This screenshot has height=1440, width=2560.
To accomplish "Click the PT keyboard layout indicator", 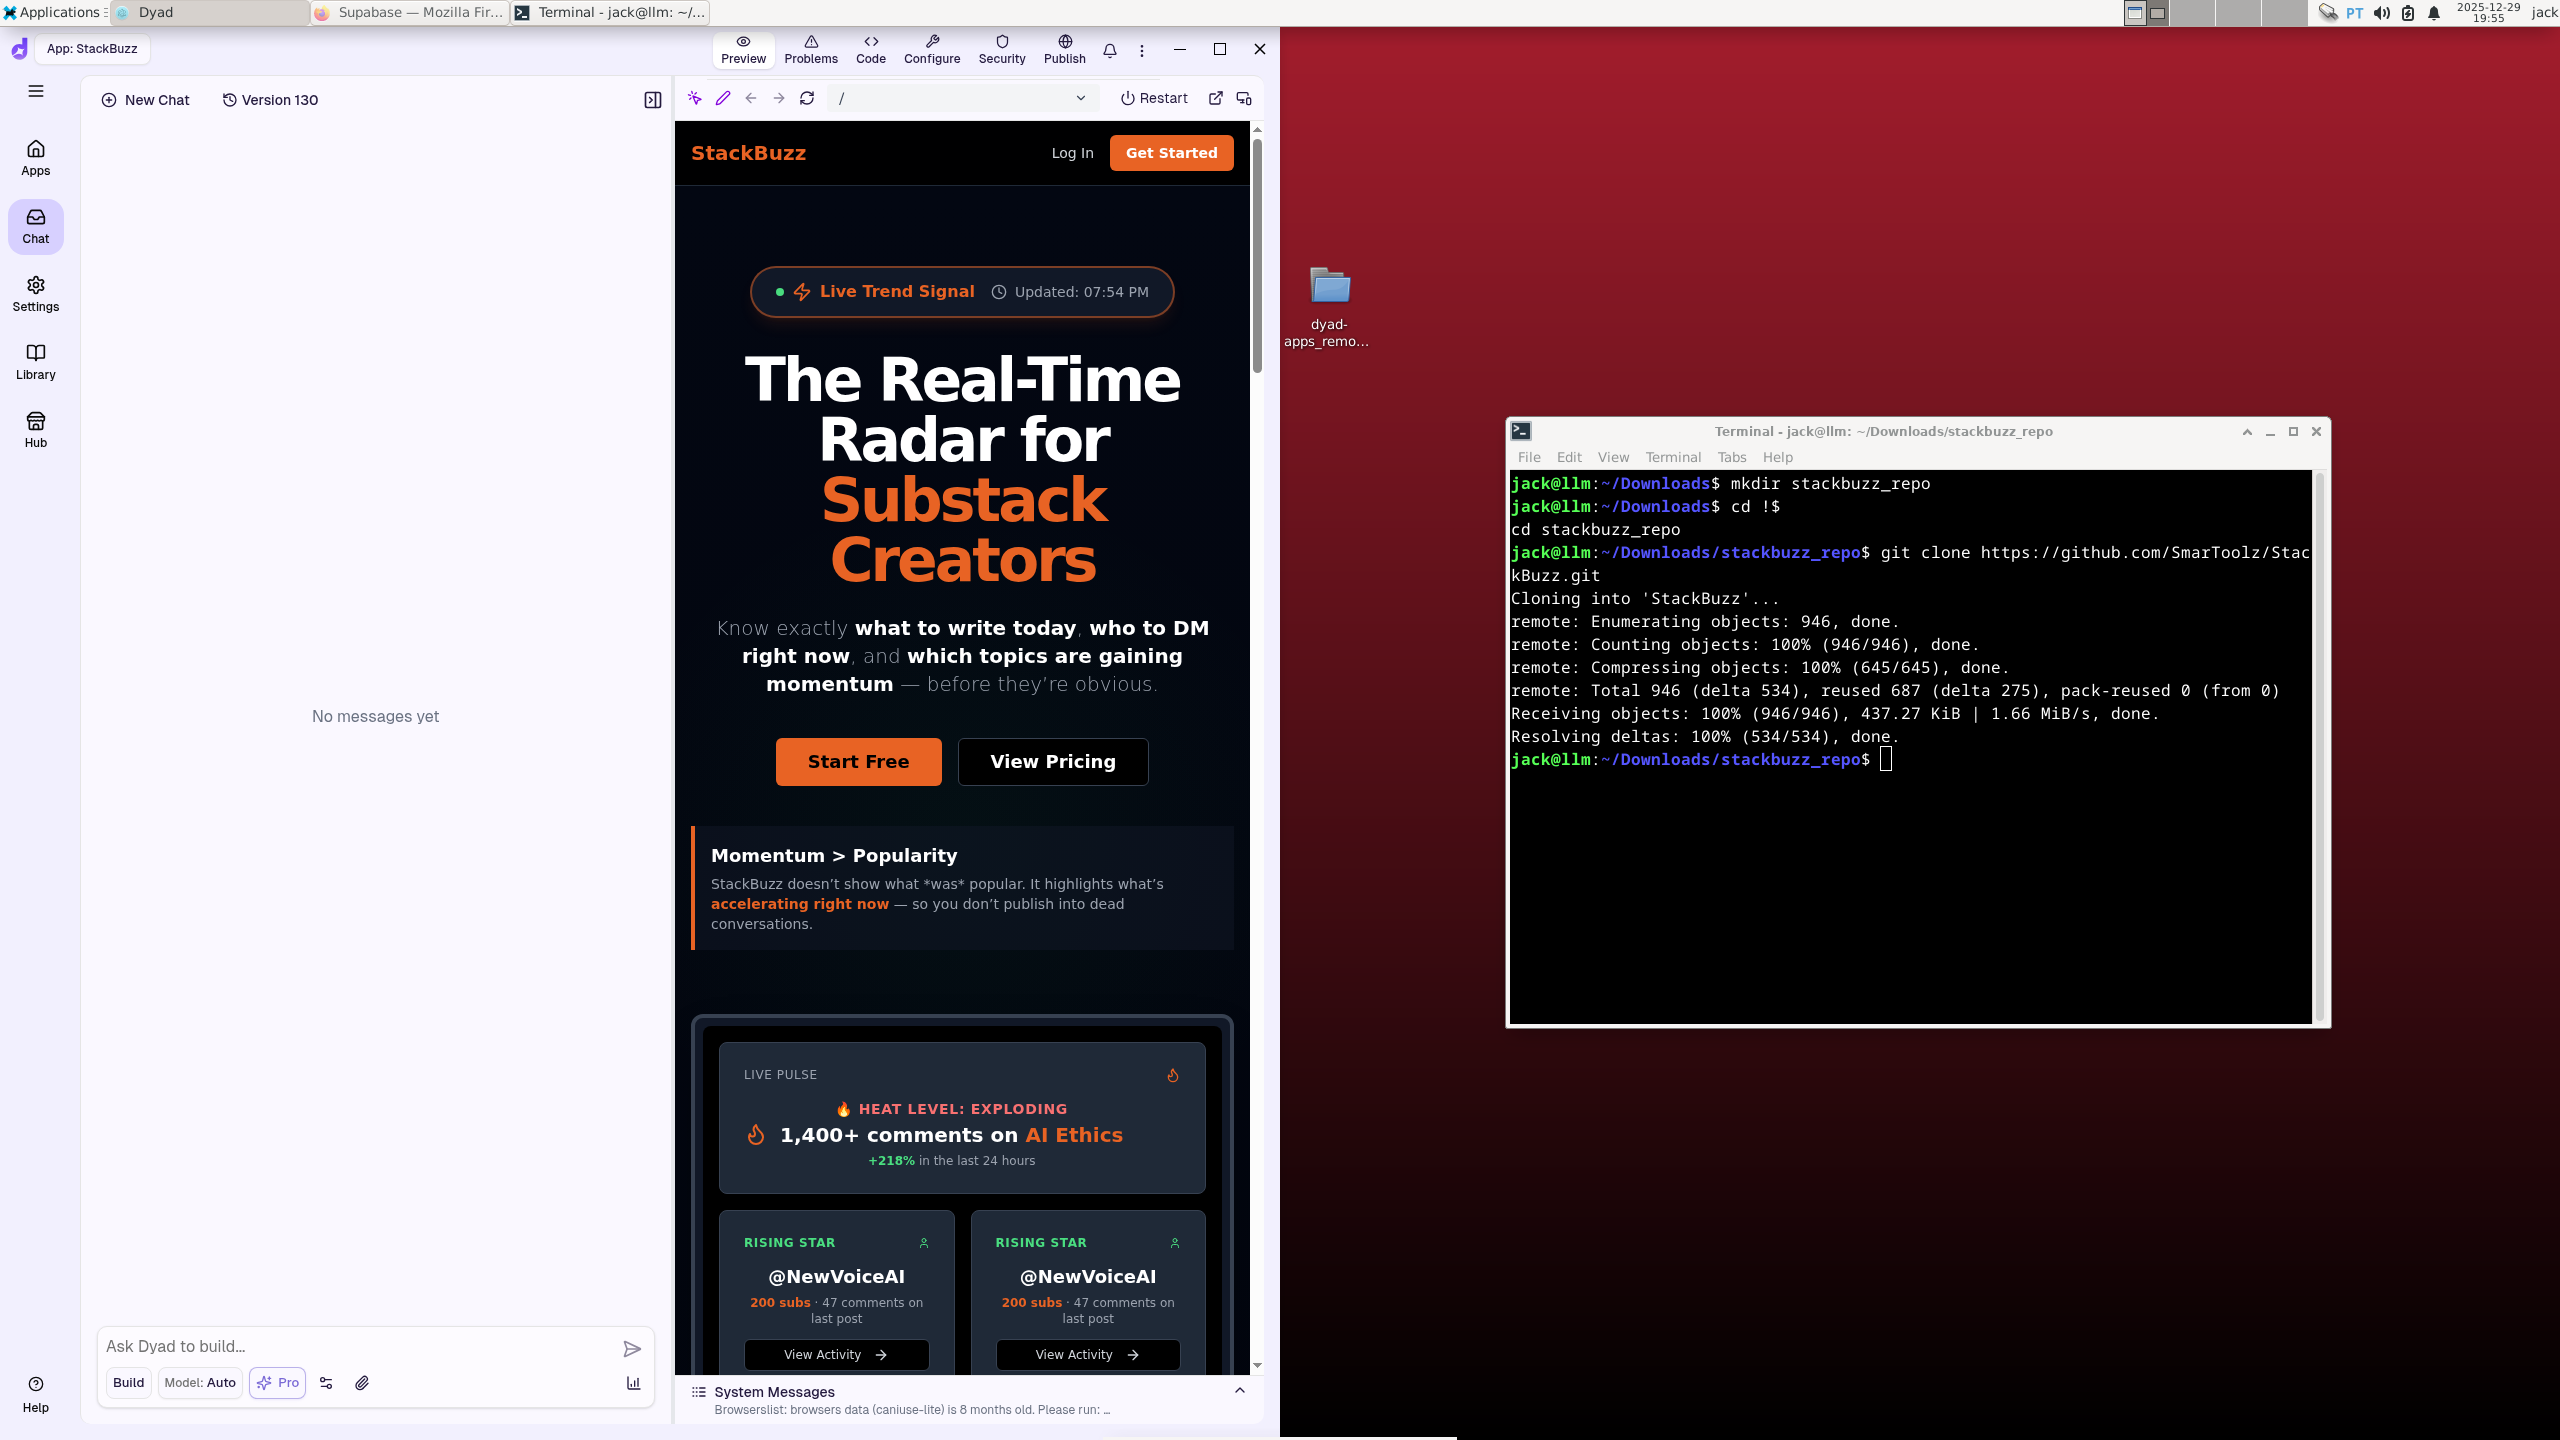I will pos(2355,13).
